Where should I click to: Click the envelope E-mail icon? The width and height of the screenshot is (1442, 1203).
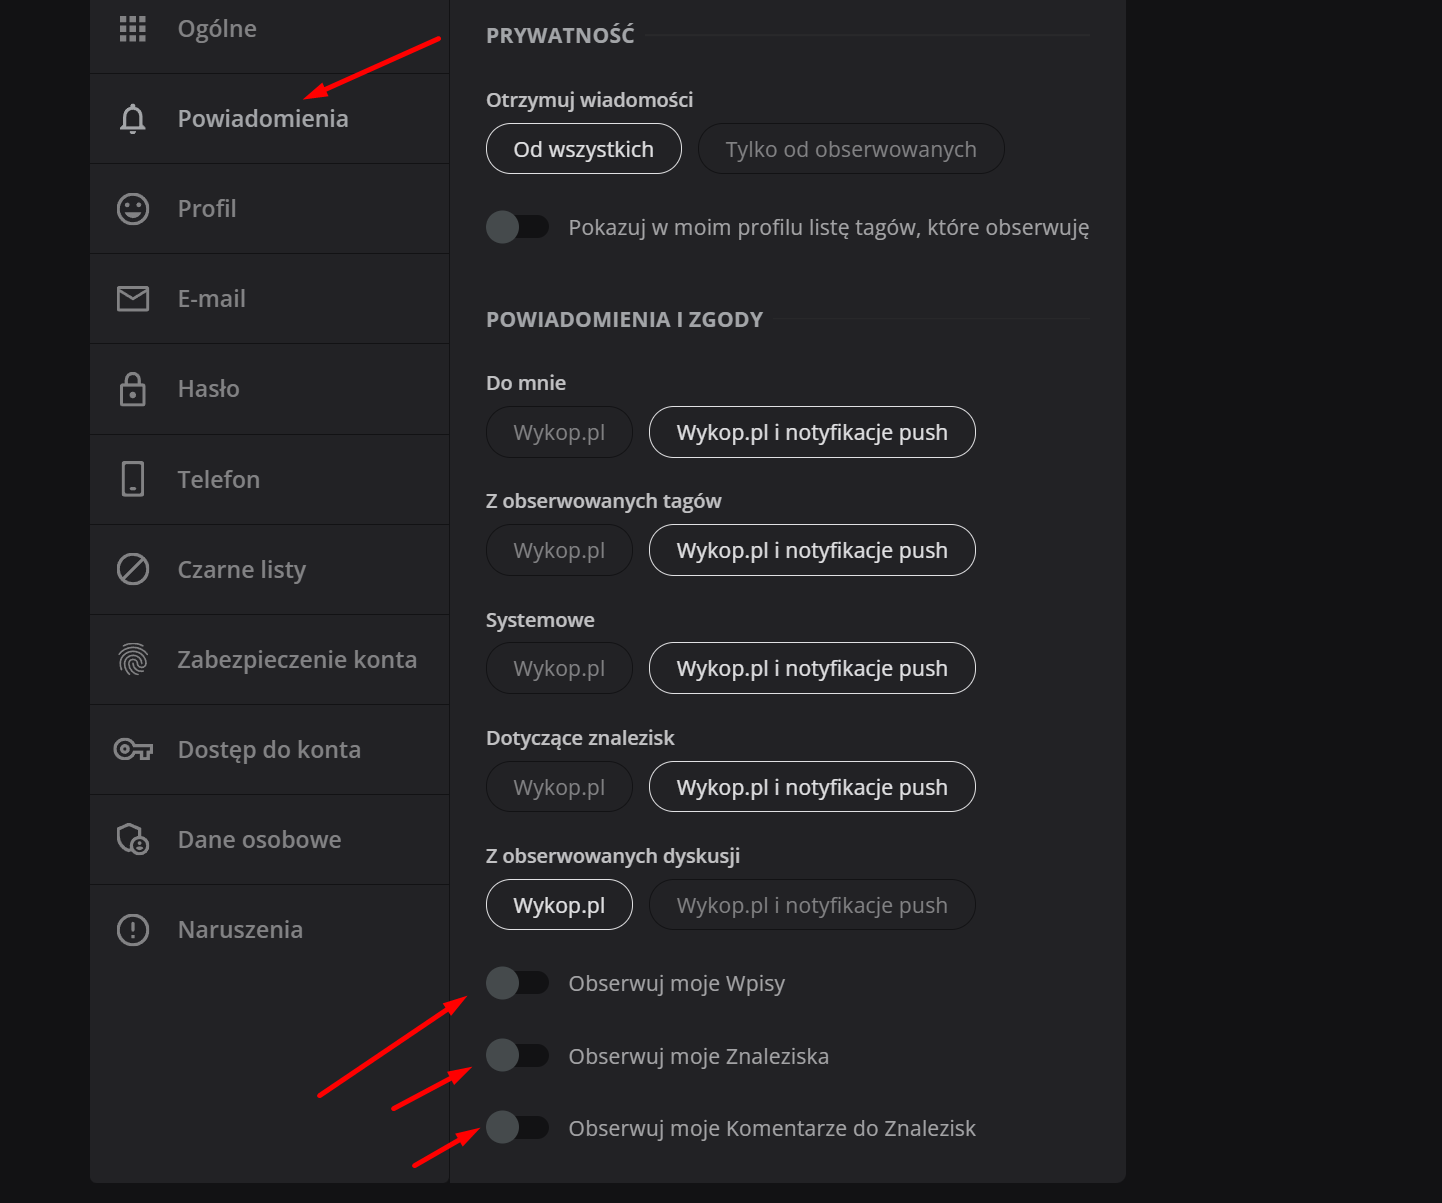click(133, 299)
